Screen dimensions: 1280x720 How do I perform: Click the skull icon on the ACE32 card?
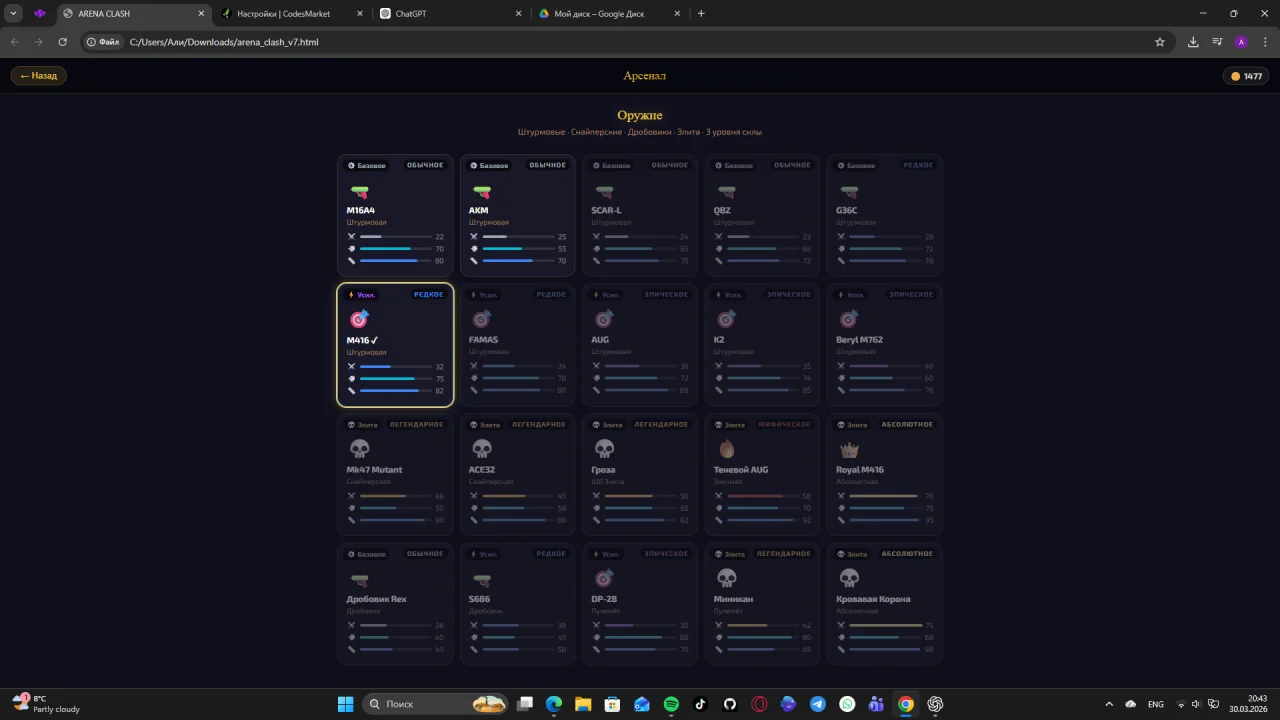(x=481, y=449)
